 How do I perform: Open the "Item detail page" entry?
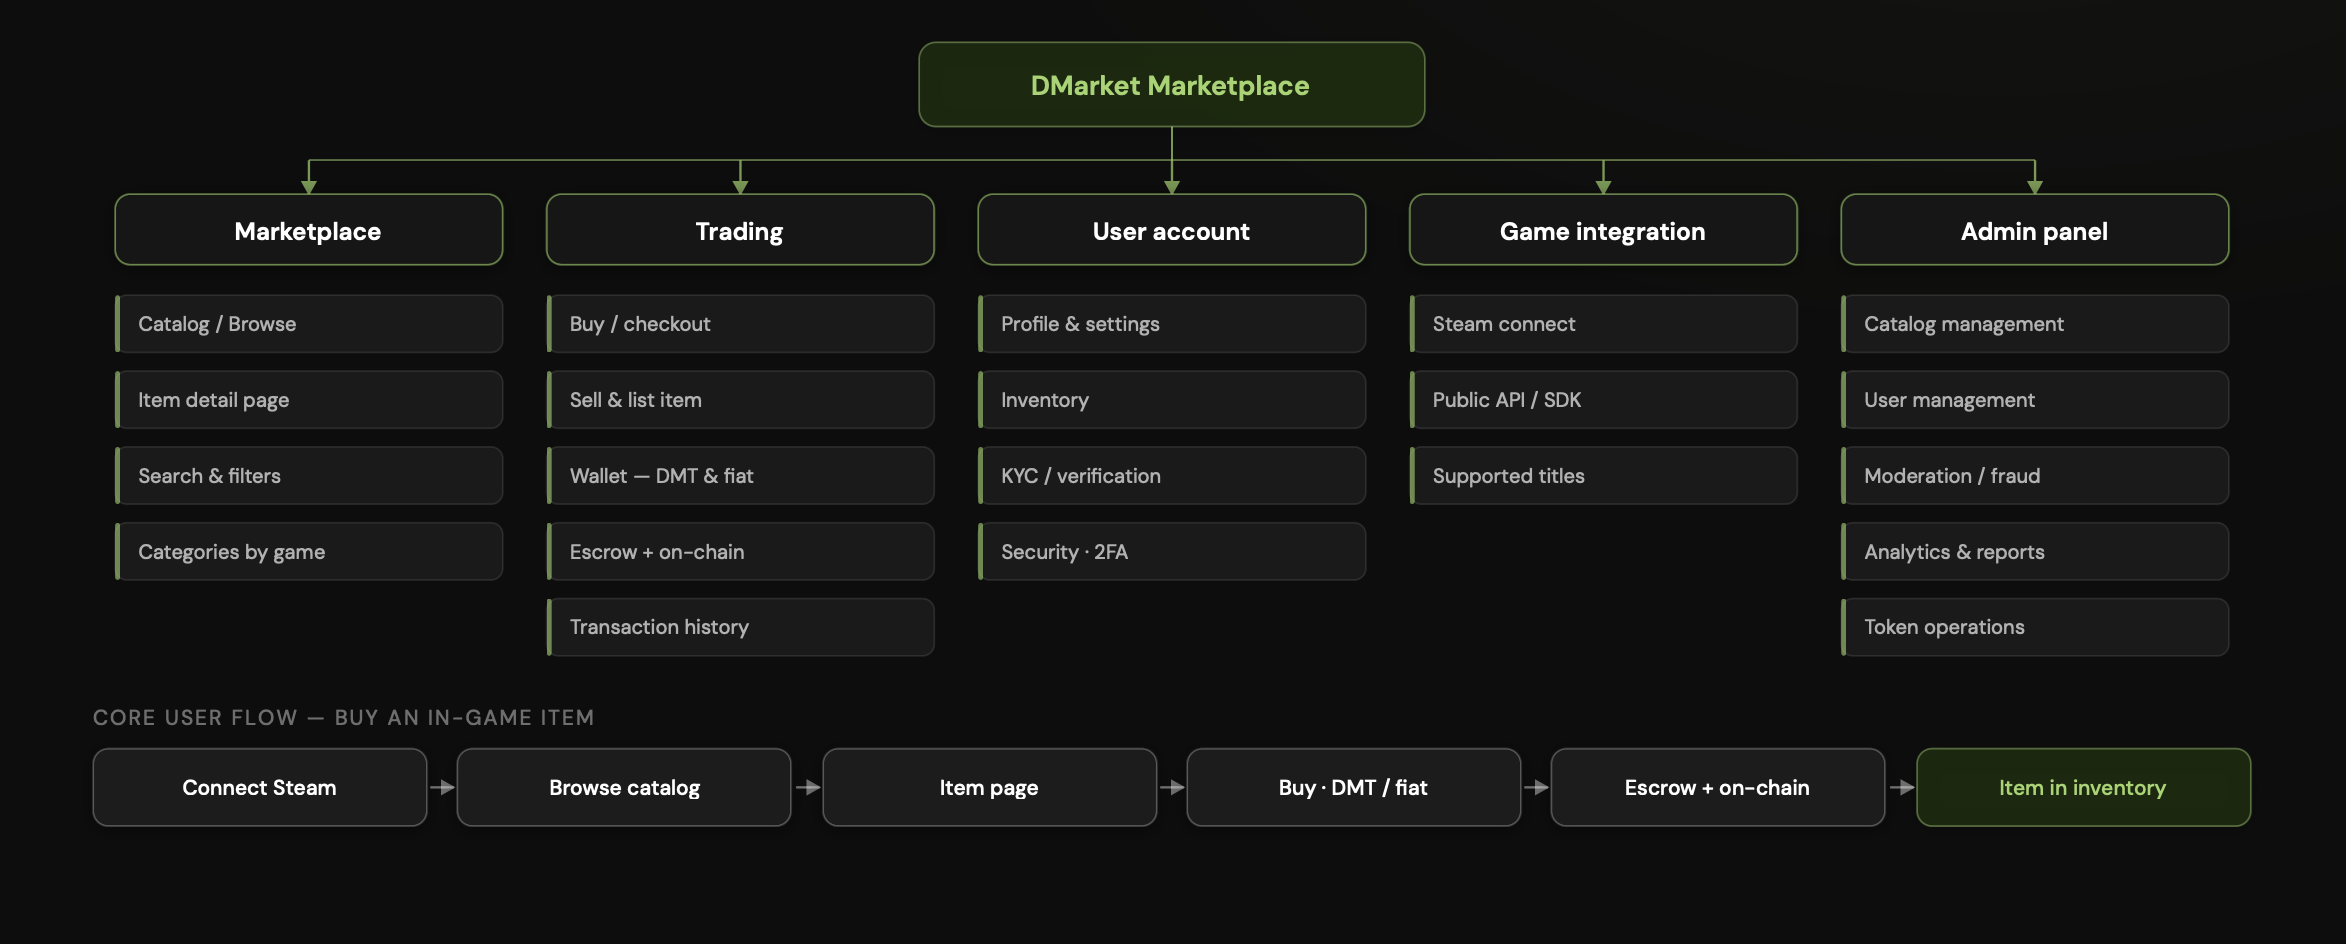click(x=309, y=400)
